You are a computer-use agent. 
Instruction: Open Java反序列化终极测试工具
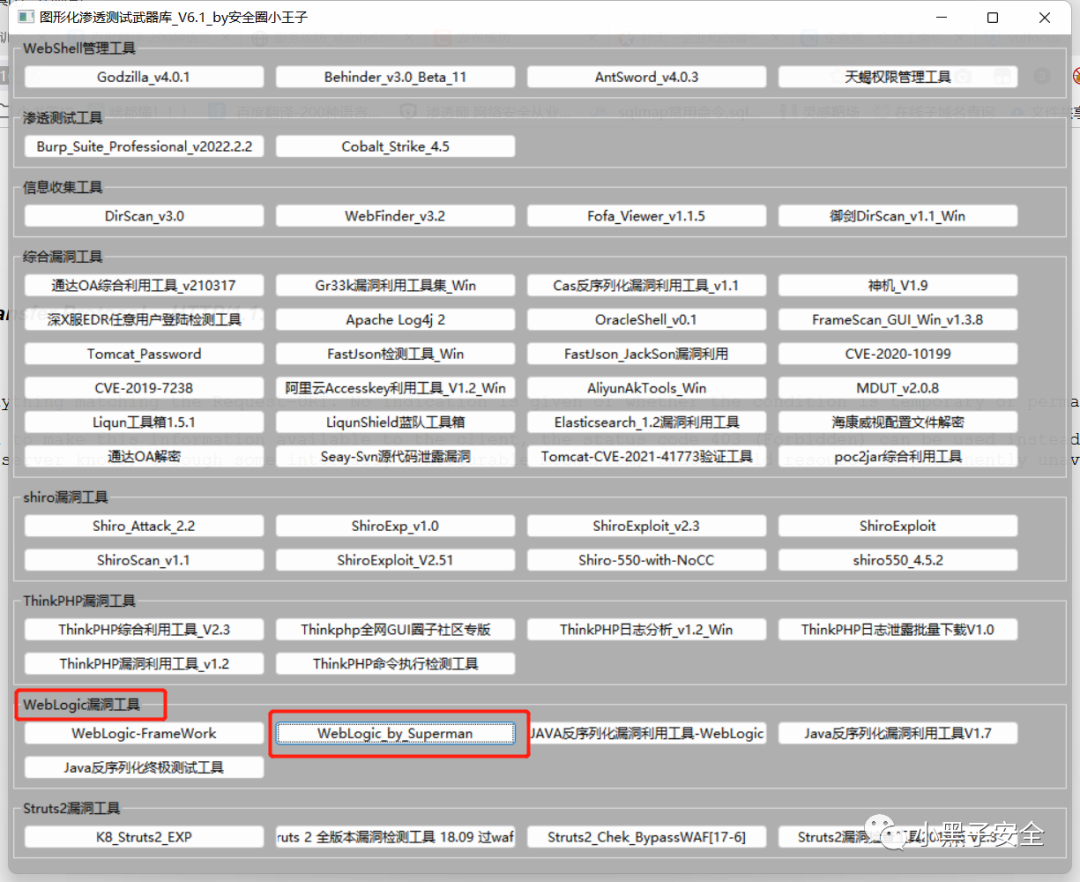click(144, 768)
